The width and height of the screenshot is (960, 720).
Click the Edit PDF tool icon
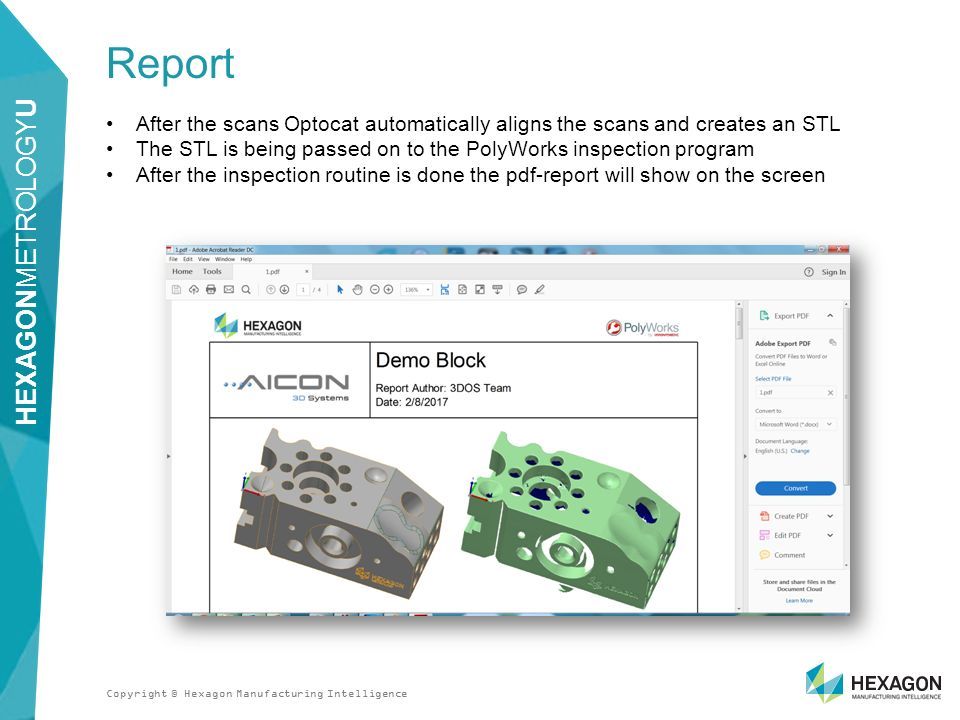point(764,535)
